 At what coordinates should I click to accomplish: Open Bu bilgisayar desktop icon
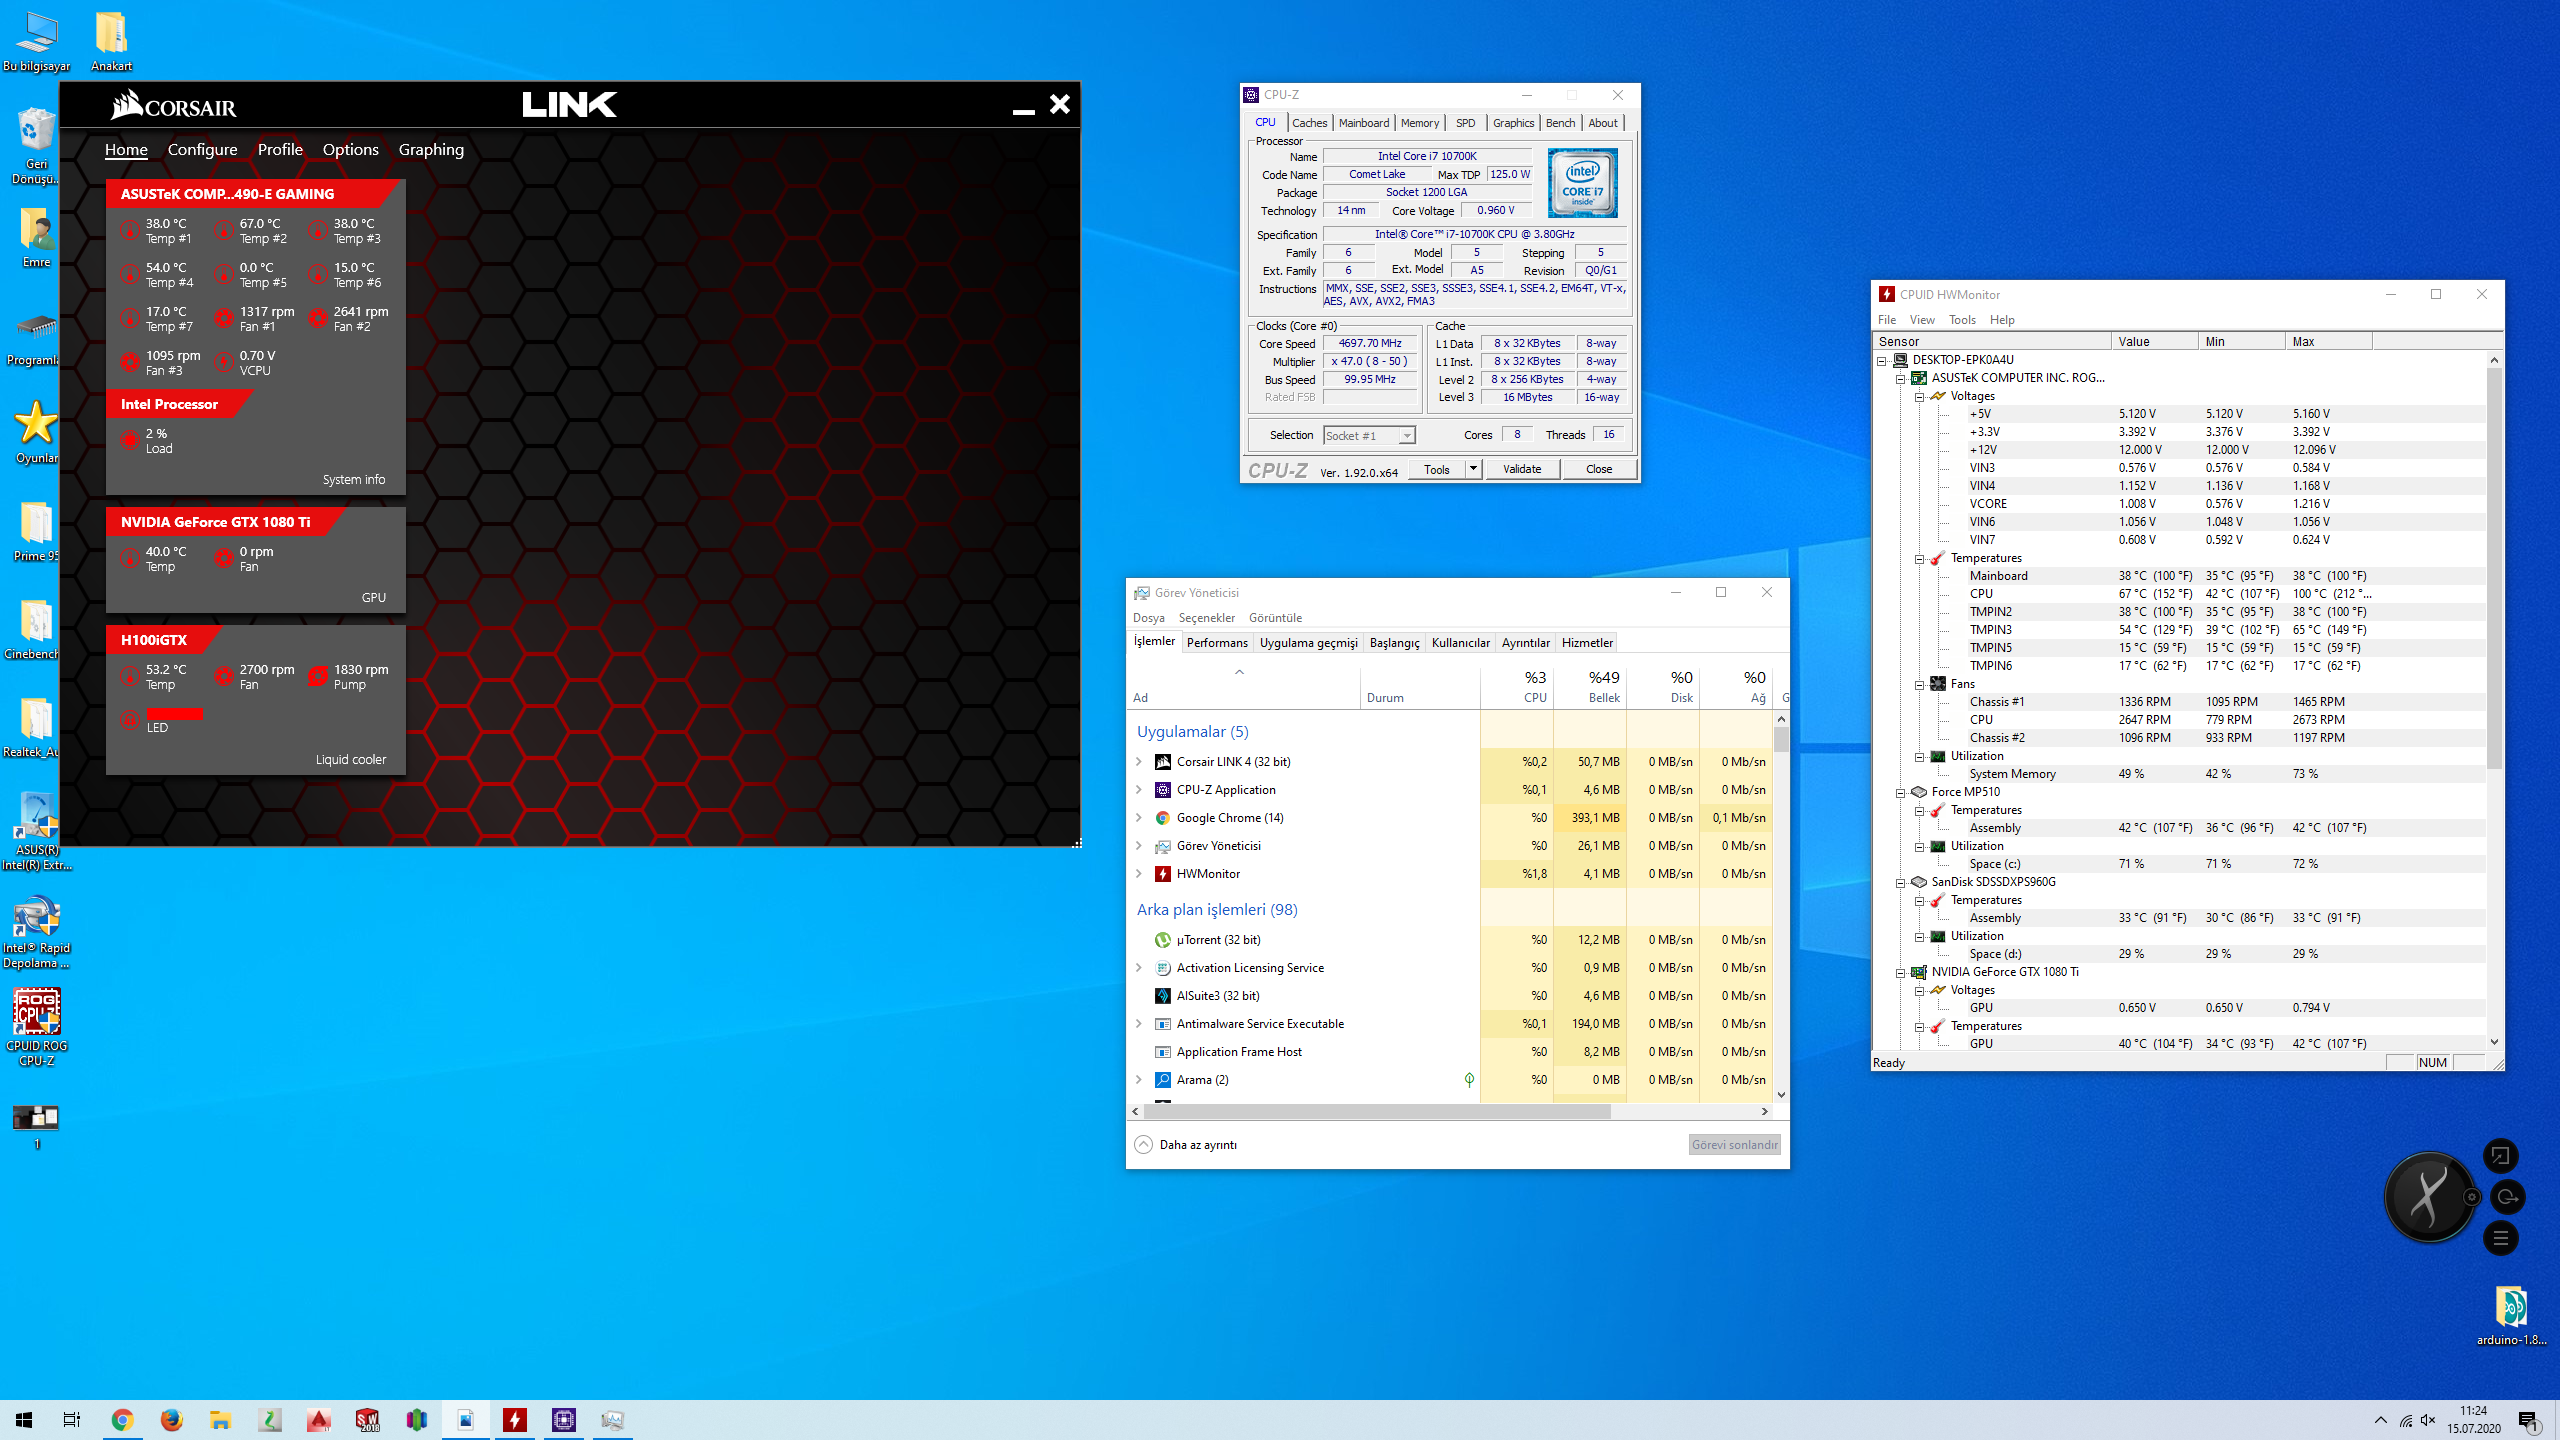point(37,41)
